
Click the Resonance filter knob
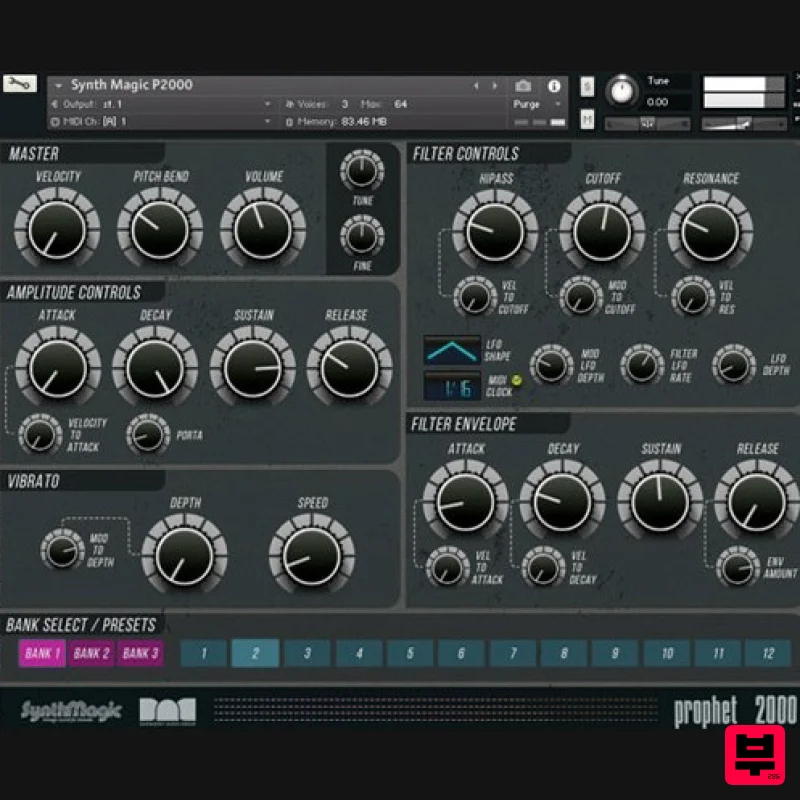tap(710, 232)
